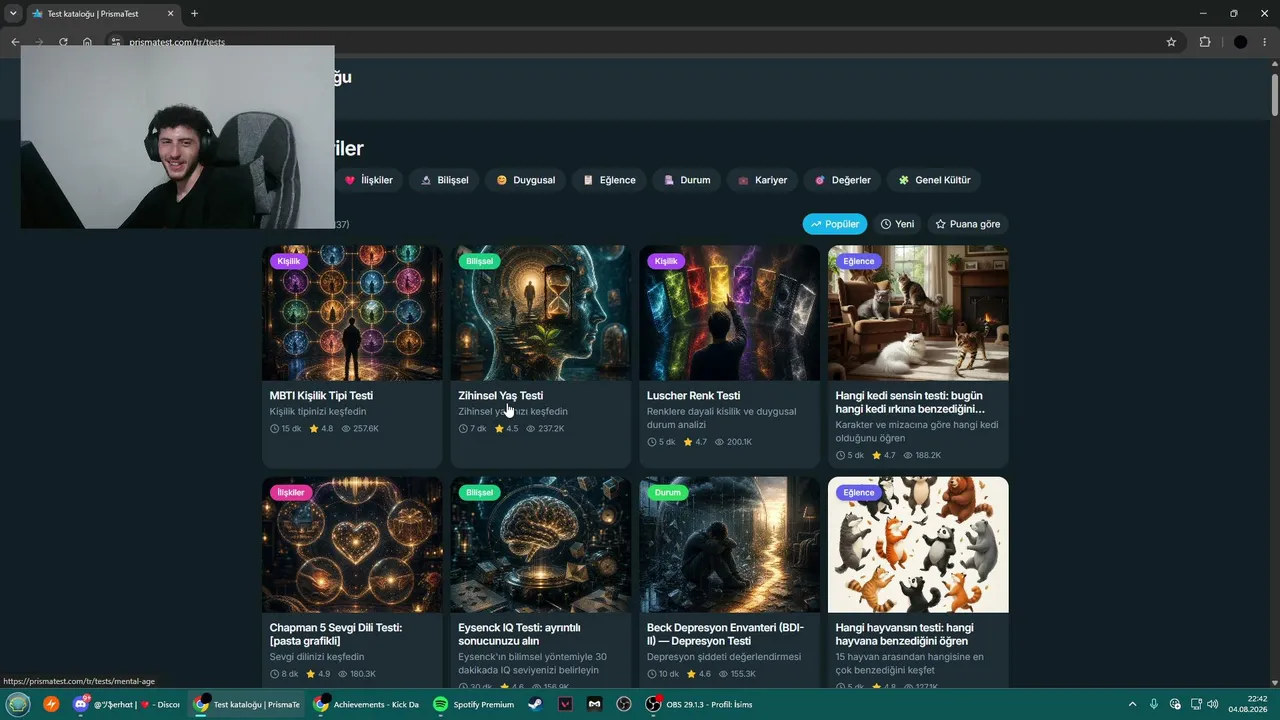1280x720 pixels.
Task: Open a new browser tab
Action: pos(194,14)
